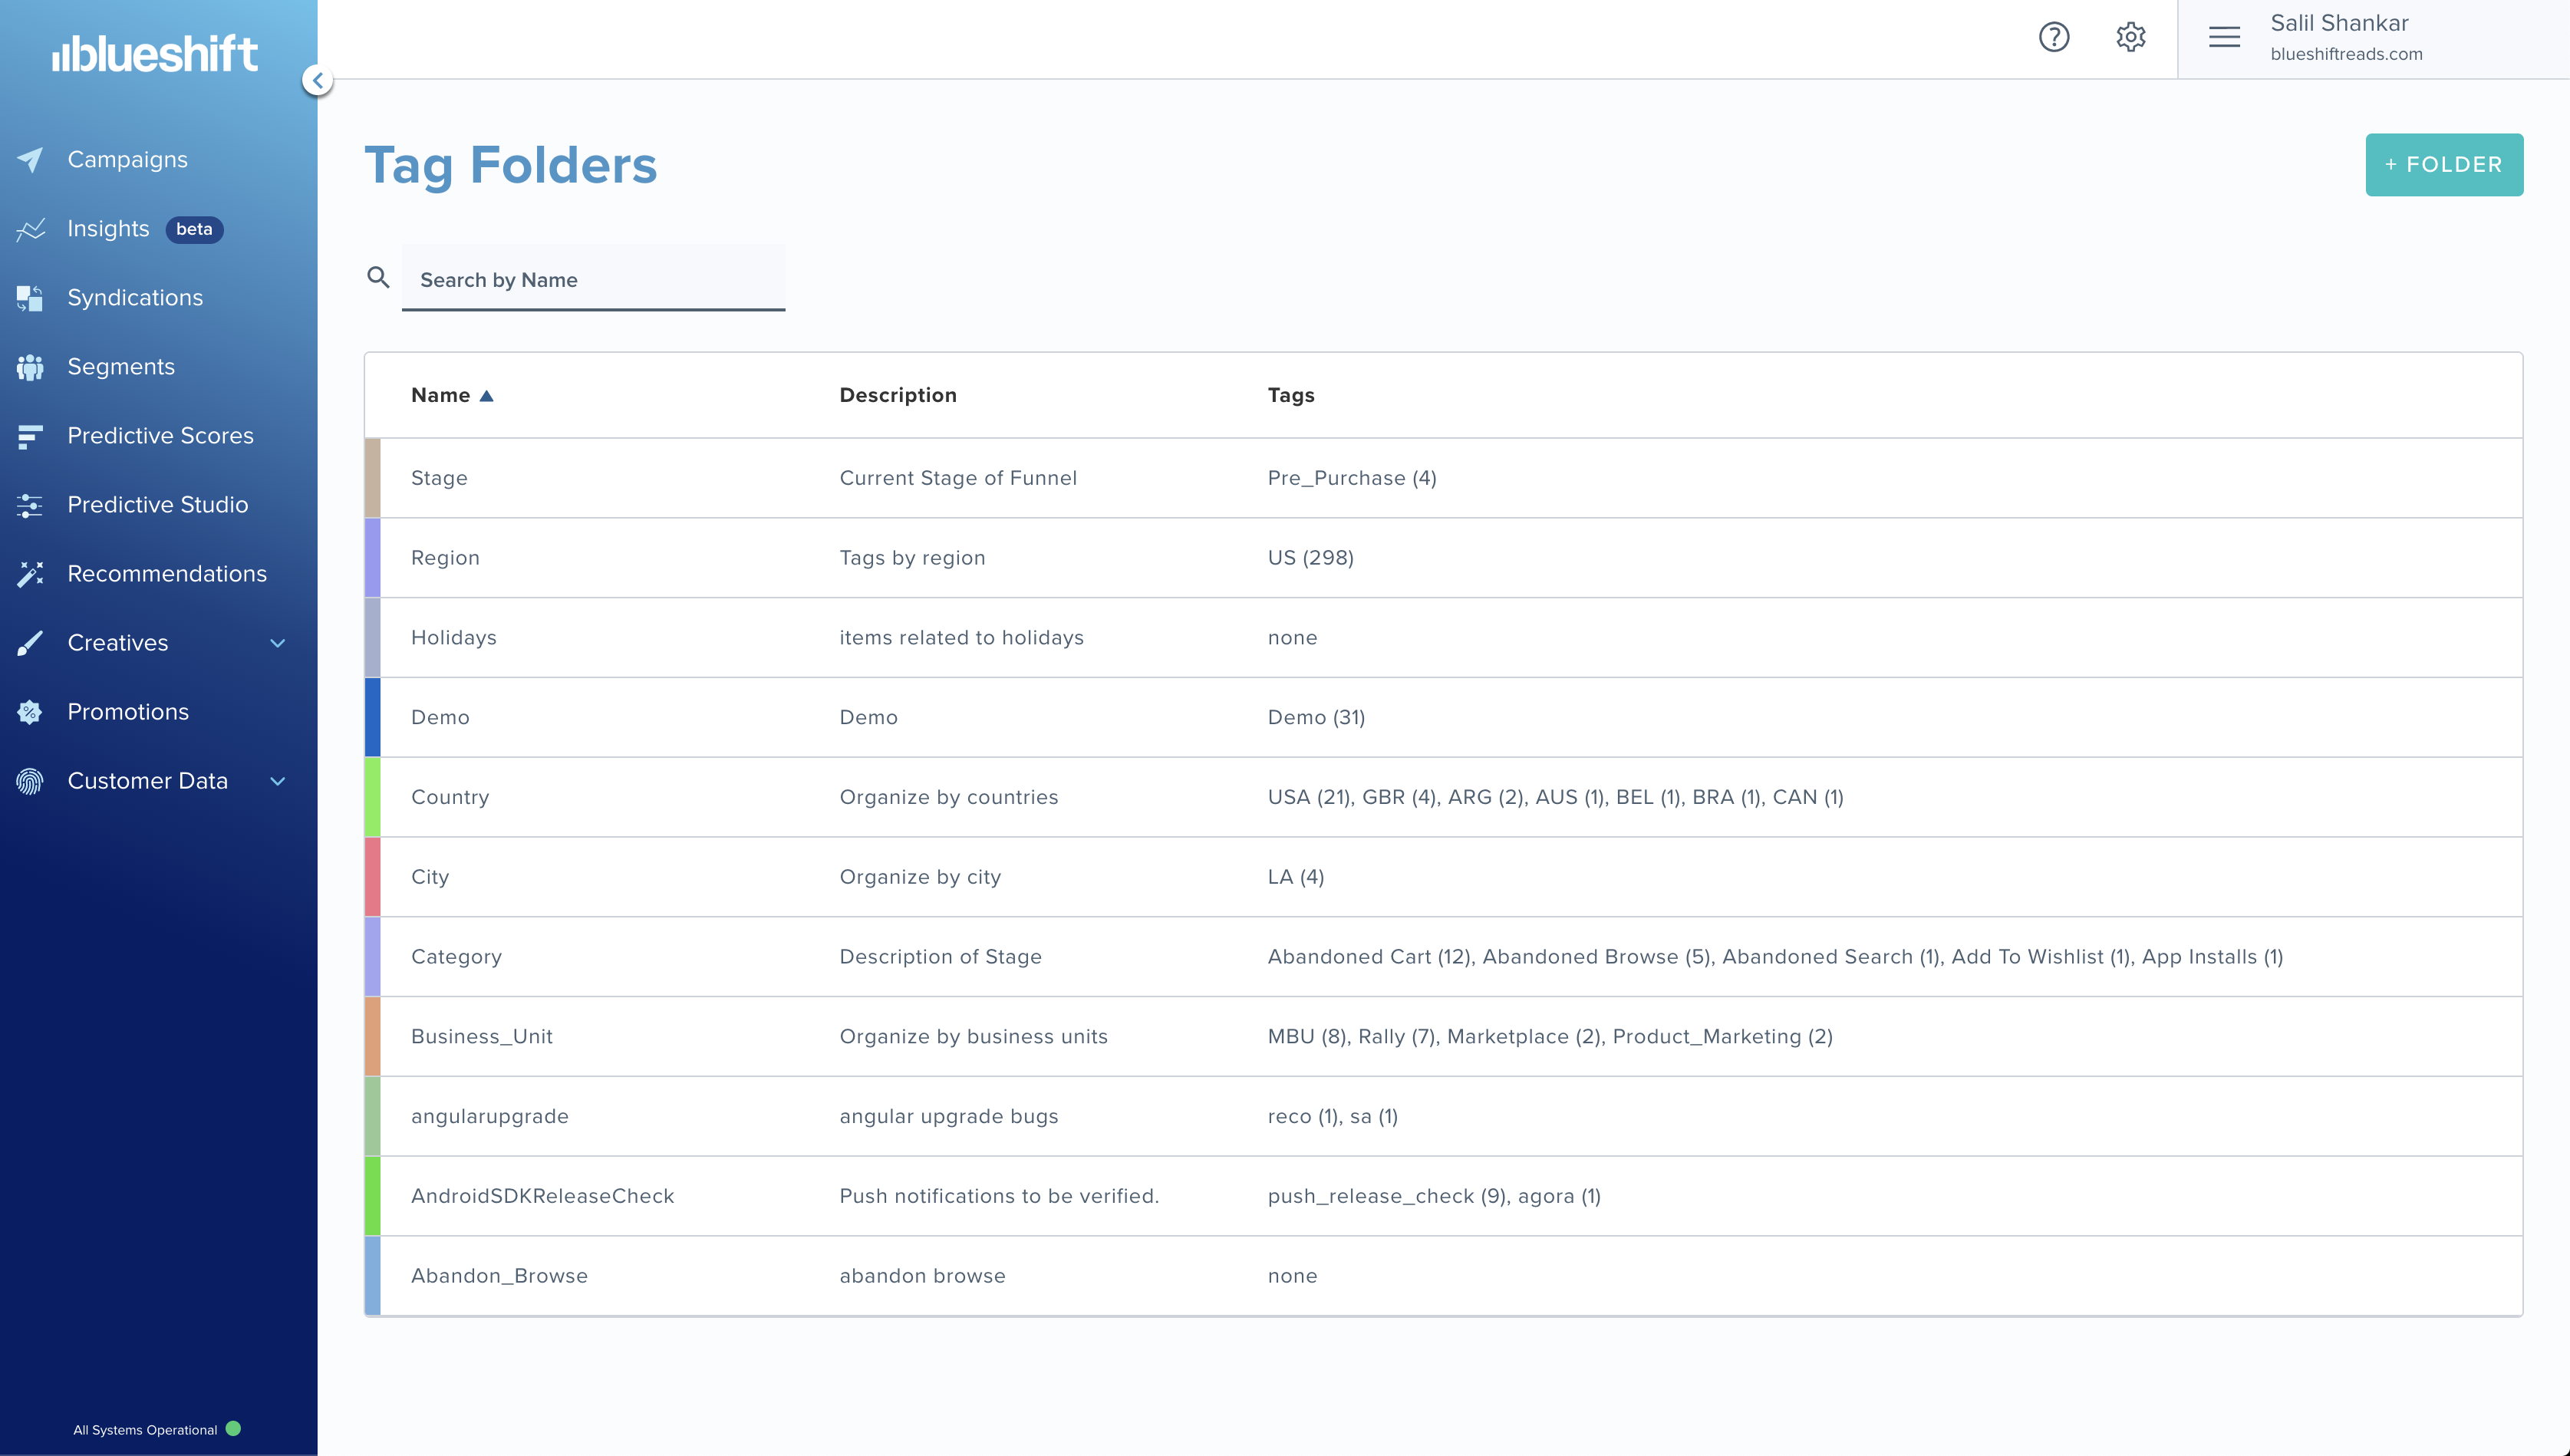Click the Creatives navigation icon
This screenshot has width=2570, height=1456.
30,641
